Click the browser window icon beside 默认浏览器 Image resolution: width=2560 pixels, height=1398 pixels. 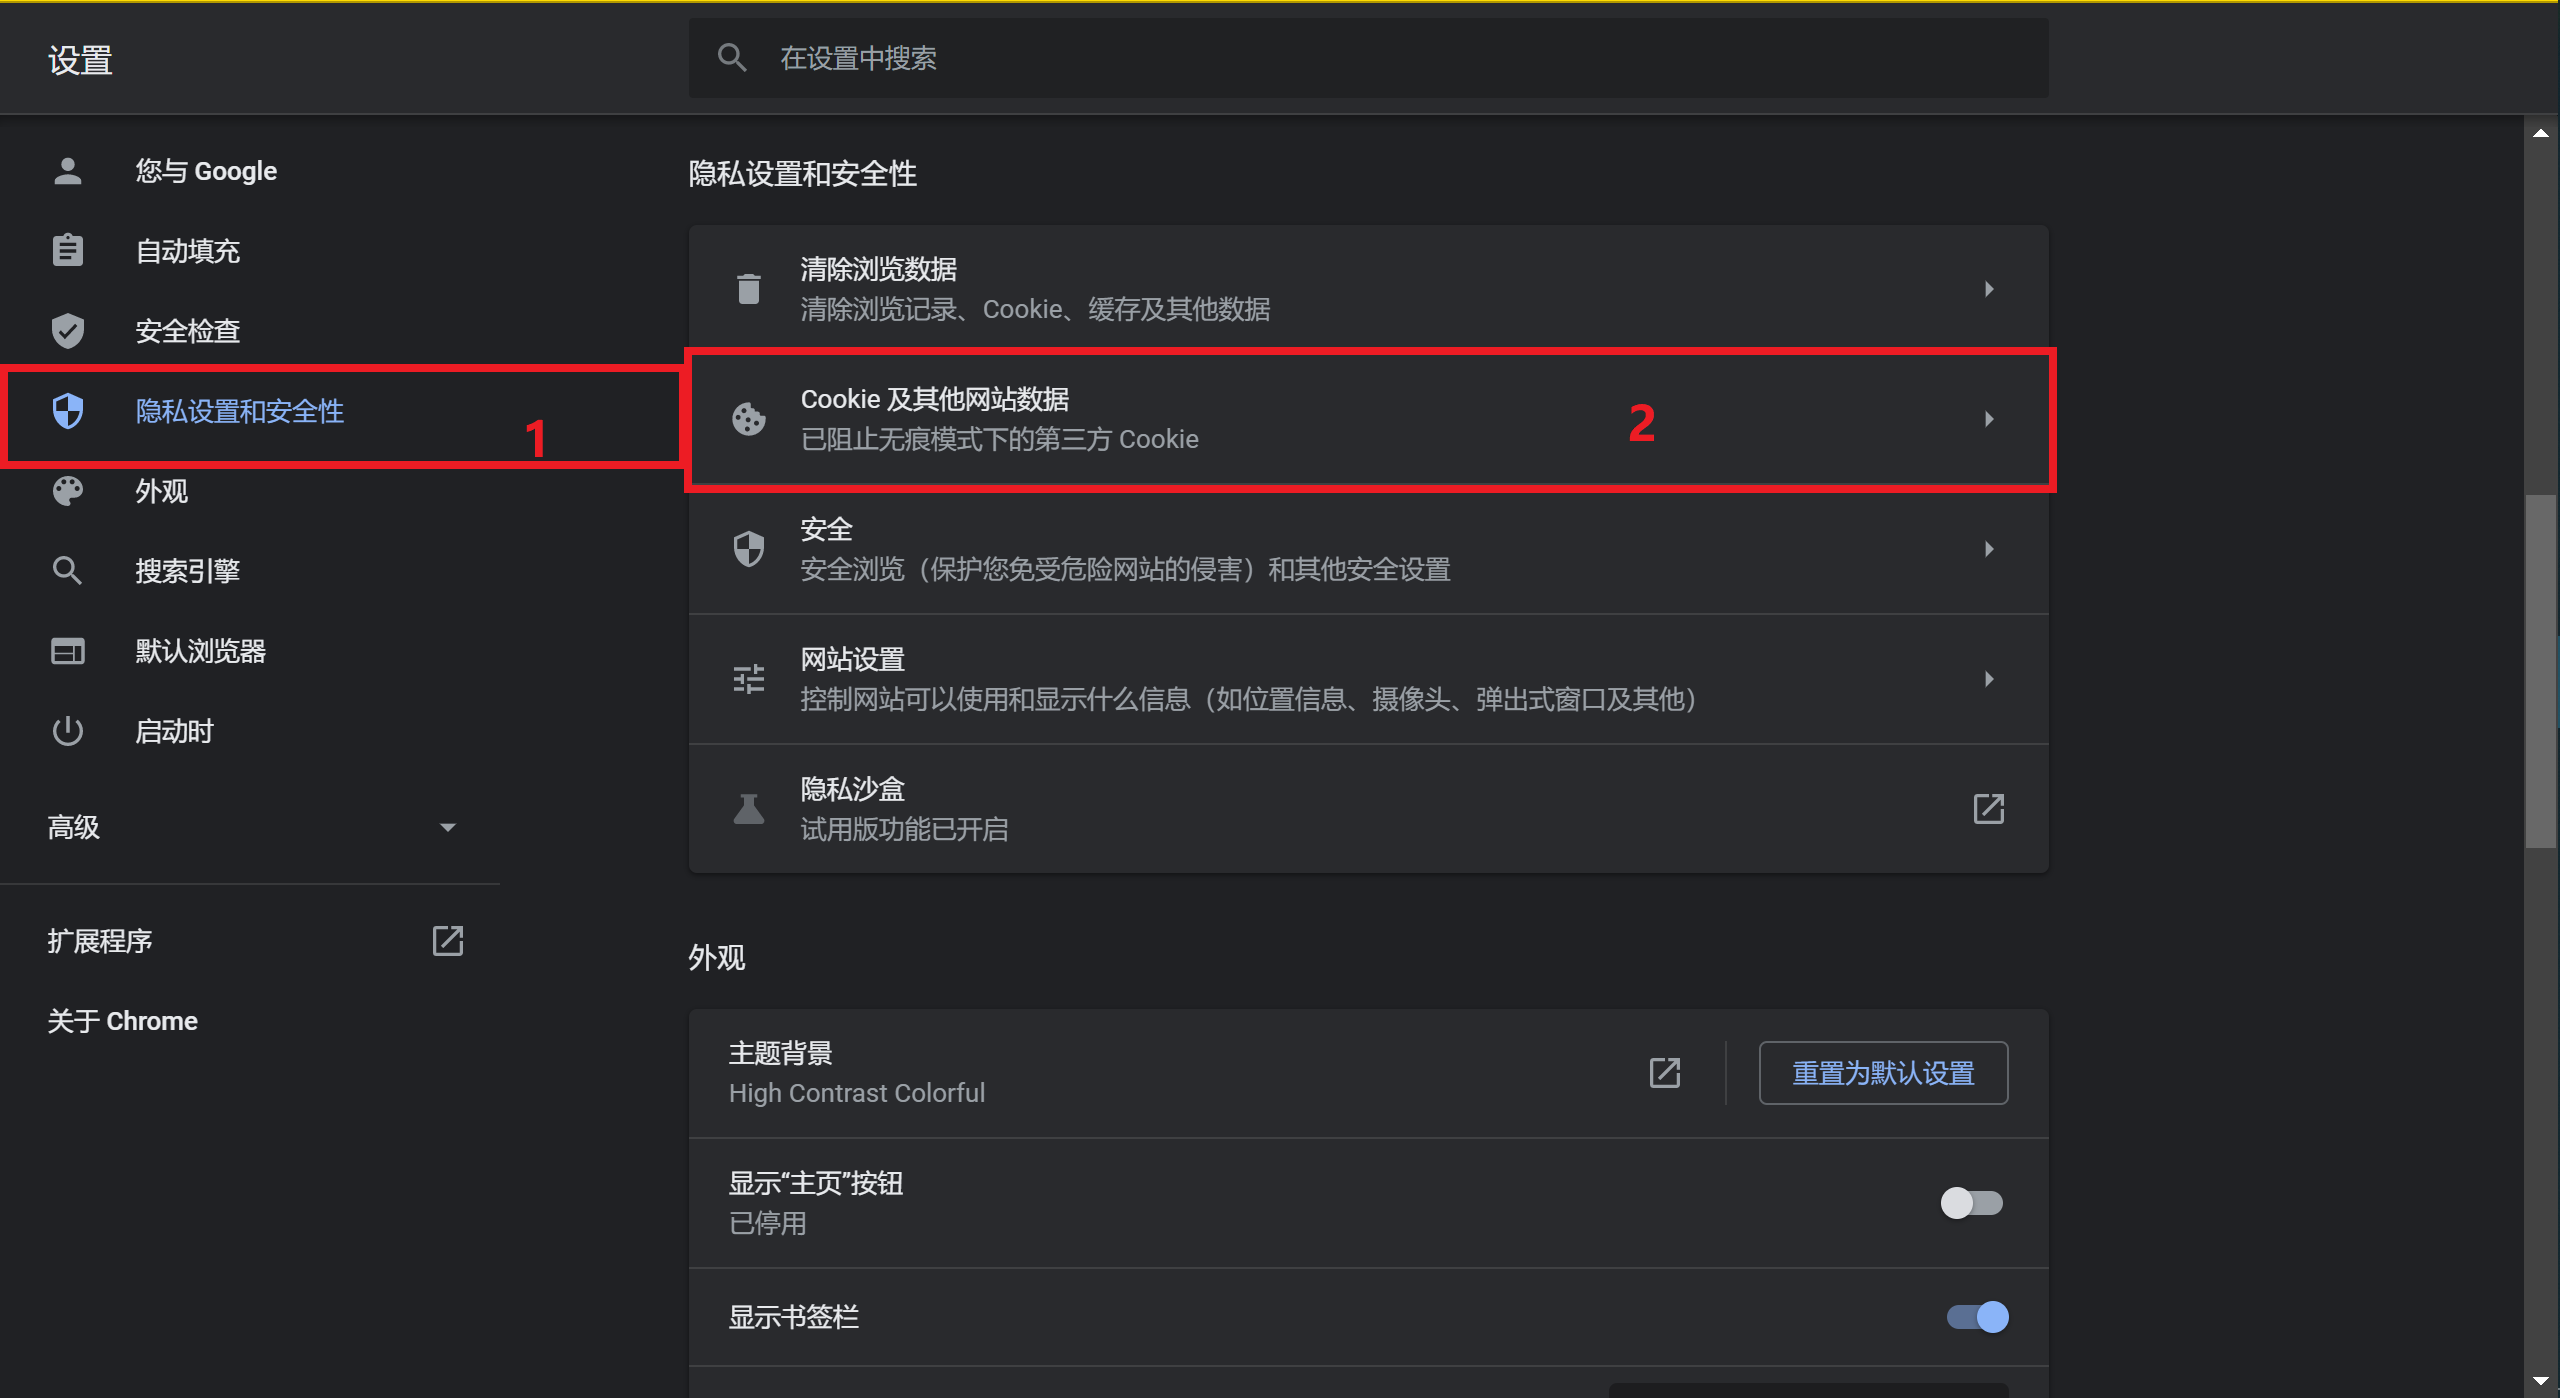point(67,651)
